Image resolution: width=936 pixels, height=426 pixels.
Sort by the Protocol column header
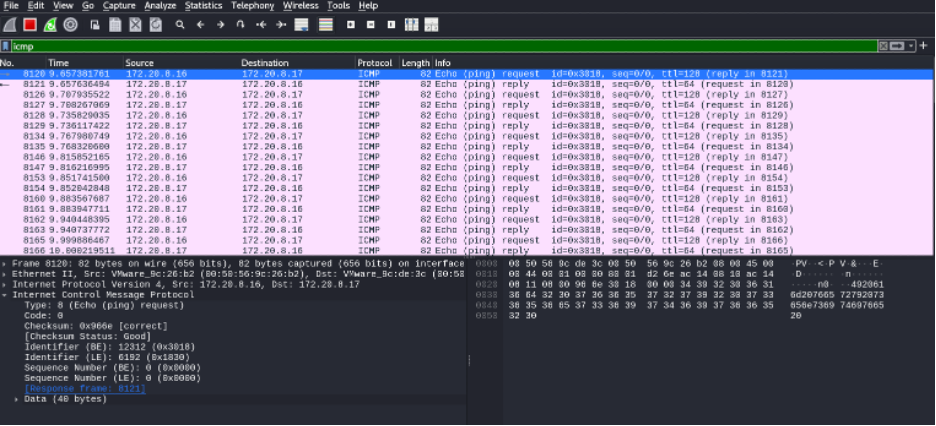(375, 63)
